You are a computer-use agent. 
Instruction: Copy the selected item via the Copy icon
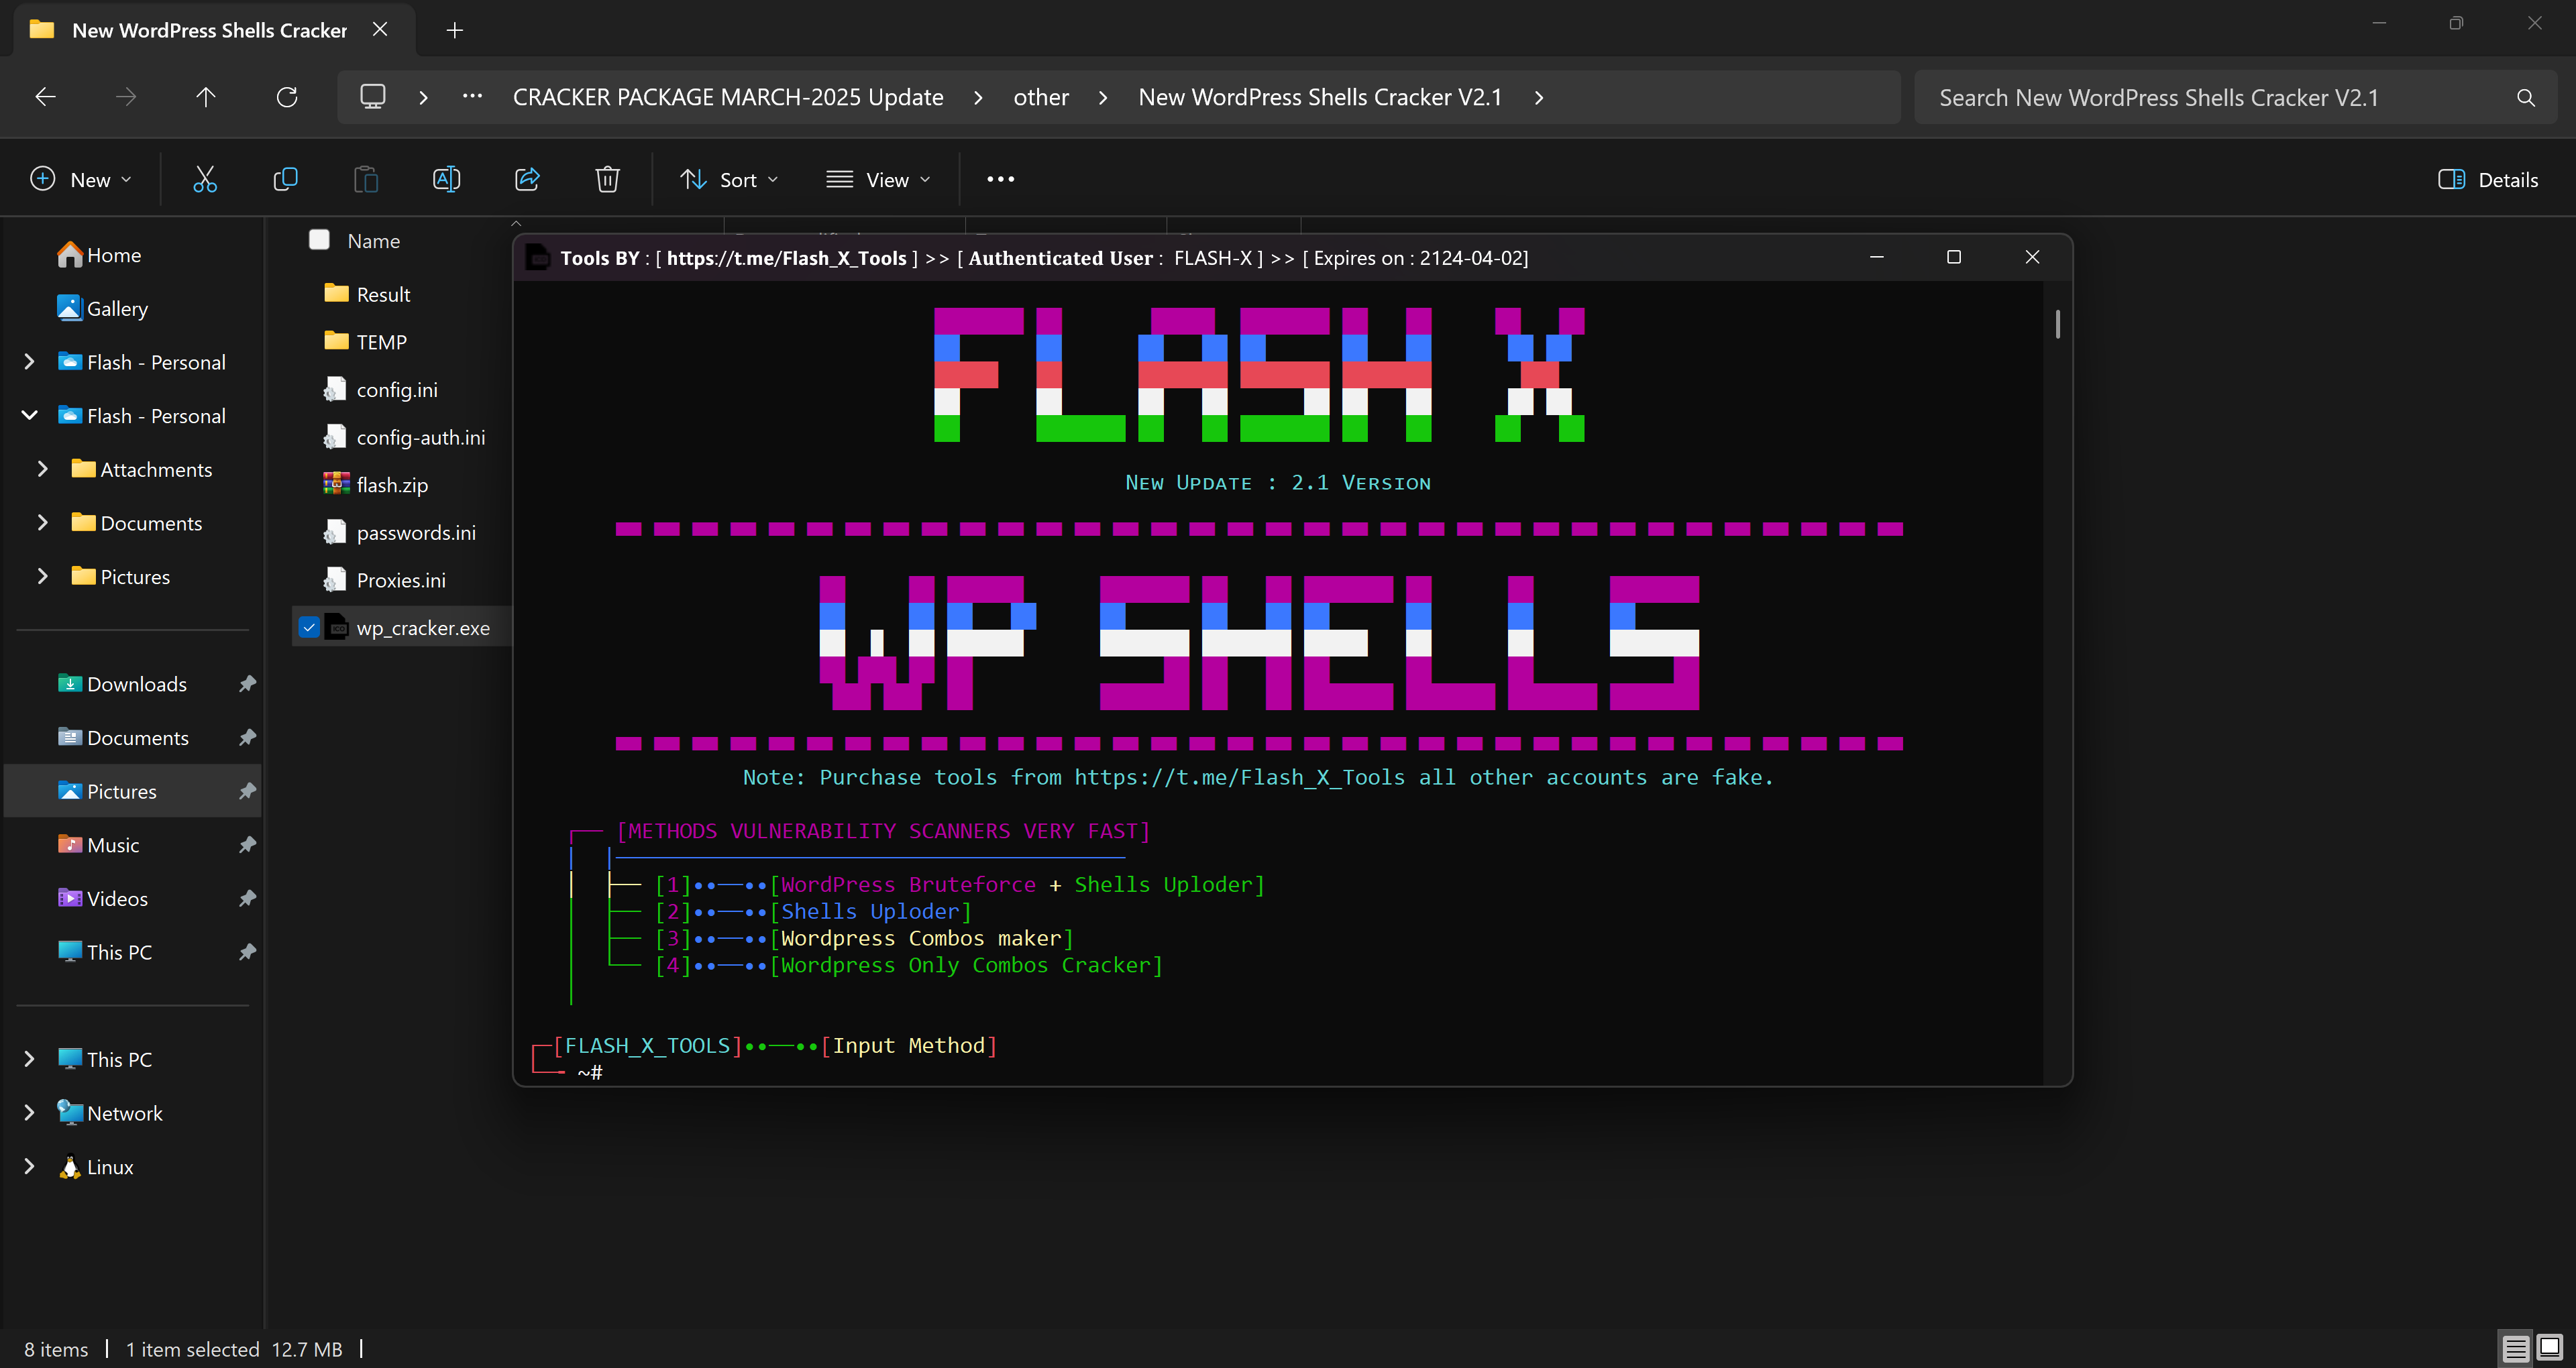pyautogui.click(x=285, y=179)
